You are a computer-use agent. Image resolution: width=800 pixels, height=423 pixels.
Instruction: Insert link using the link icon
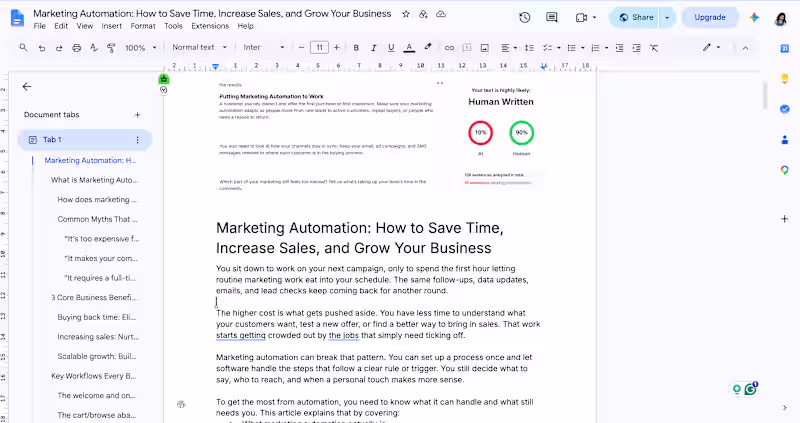[x=449, y=47]
